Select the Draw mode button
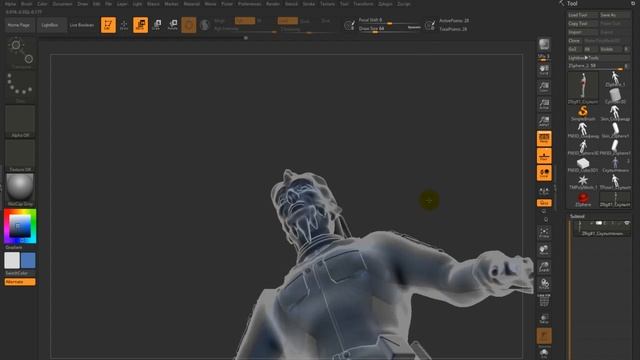Image resolution: width=640 pixels, height=360 pixels. 124,25
